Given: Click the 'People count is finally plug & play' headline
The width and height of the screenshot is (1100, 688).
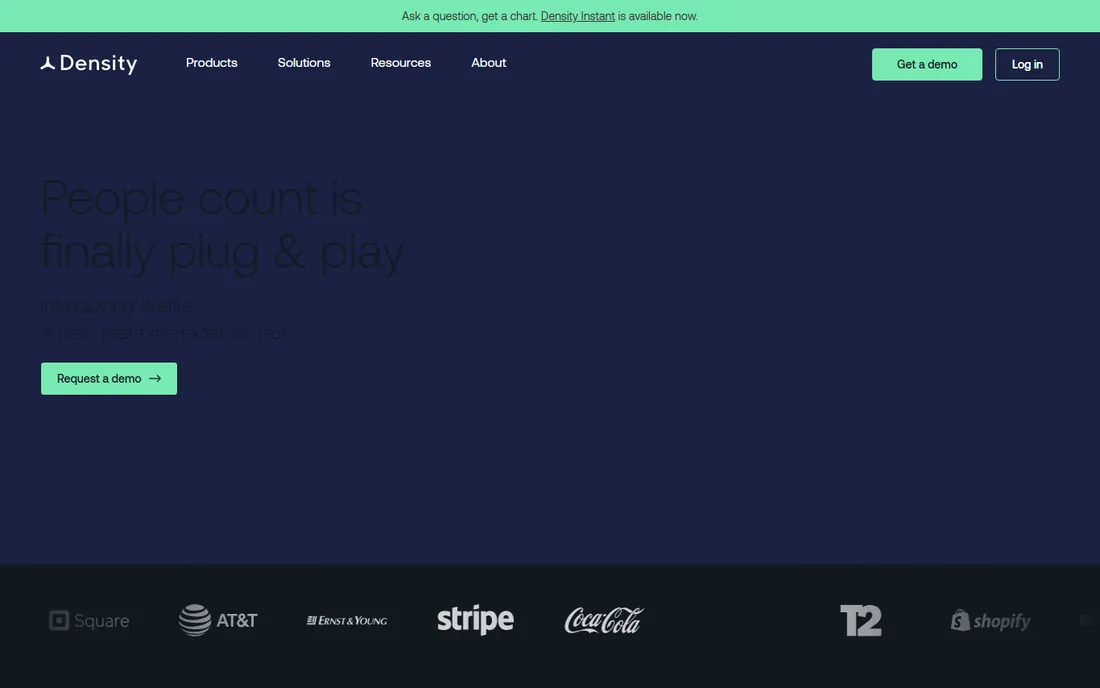Looking at the screenshot, I should pyautogui.click(x=222, y=225).
